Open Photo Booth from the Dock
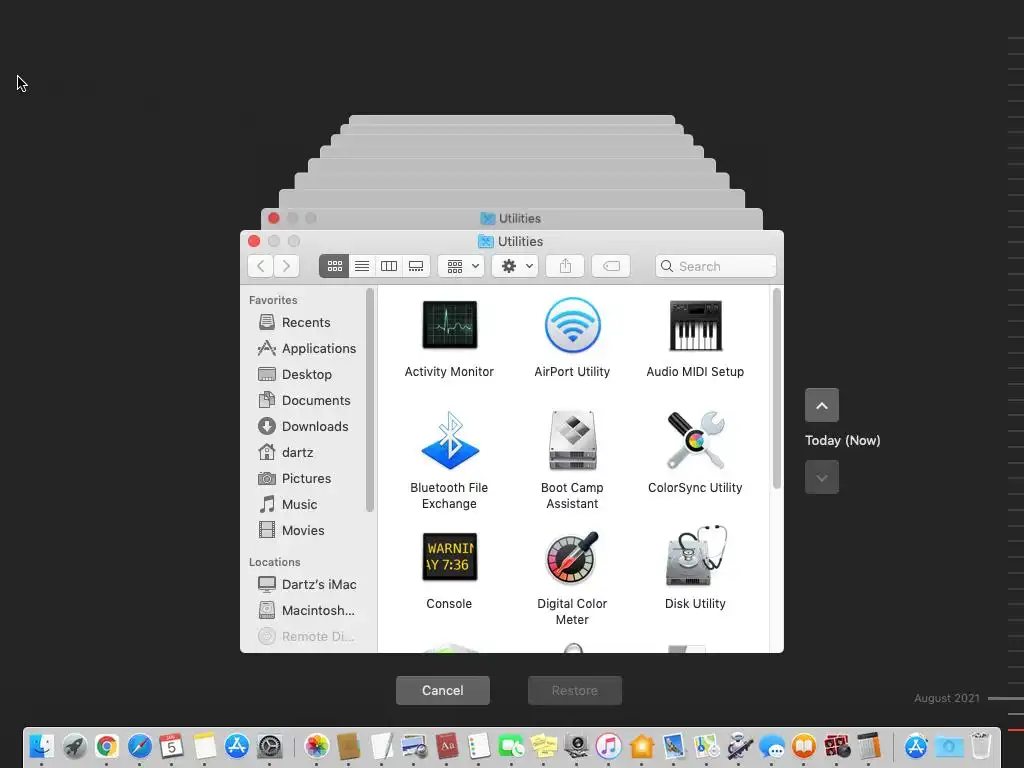The height and width of the screenshot is (768, 1024). (x=837, y=746)
